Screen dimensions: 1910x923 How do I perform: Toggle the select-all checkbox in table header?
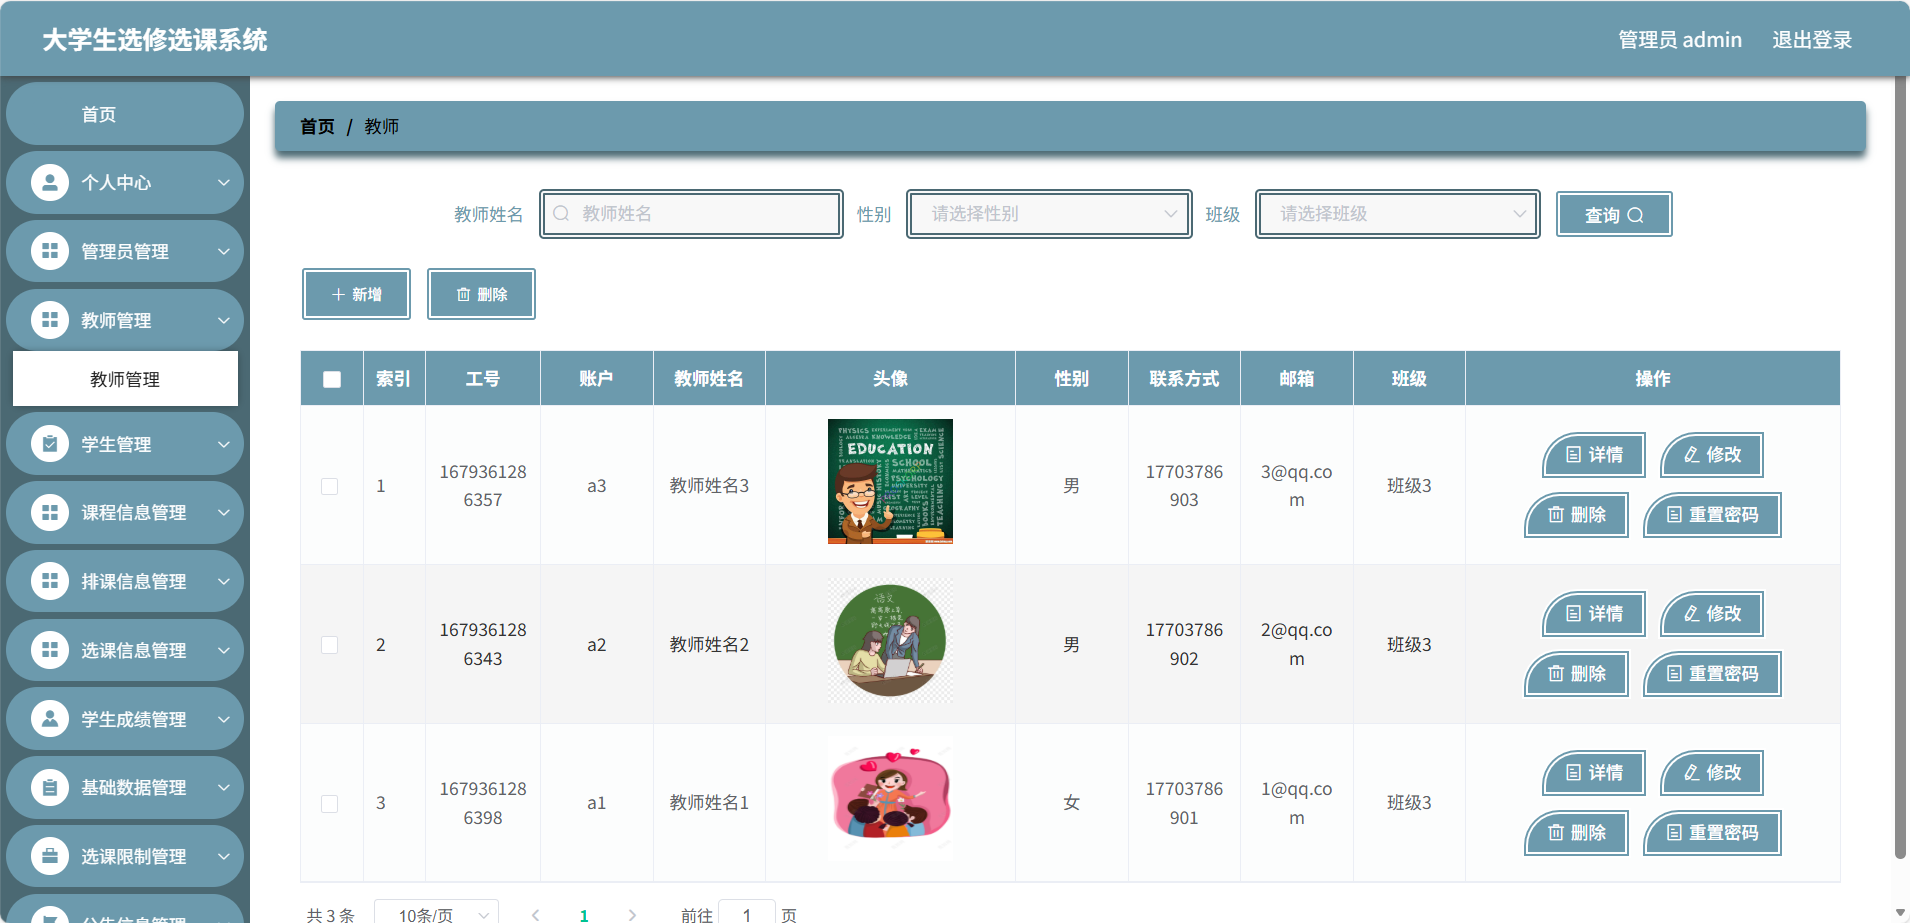point(332,379)
